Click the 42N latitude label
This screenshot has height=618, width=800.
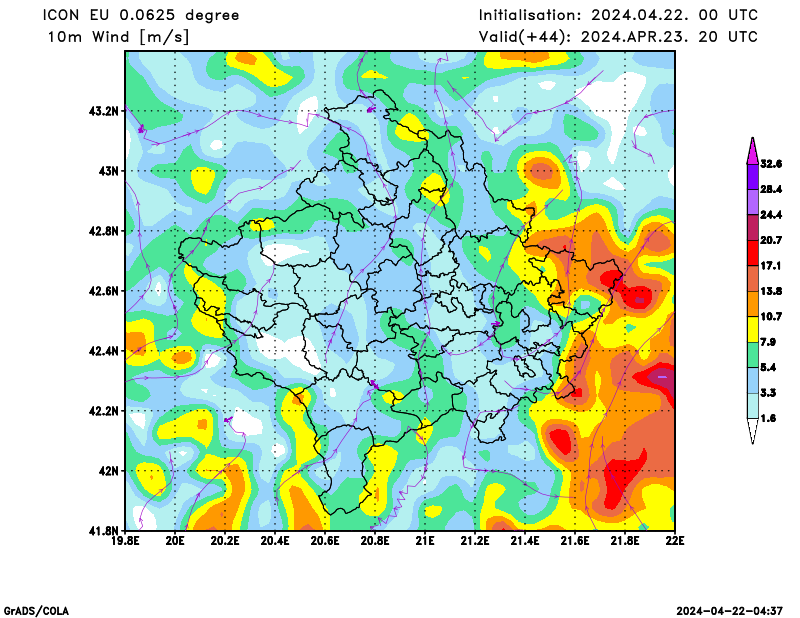[x=108, y=471]
